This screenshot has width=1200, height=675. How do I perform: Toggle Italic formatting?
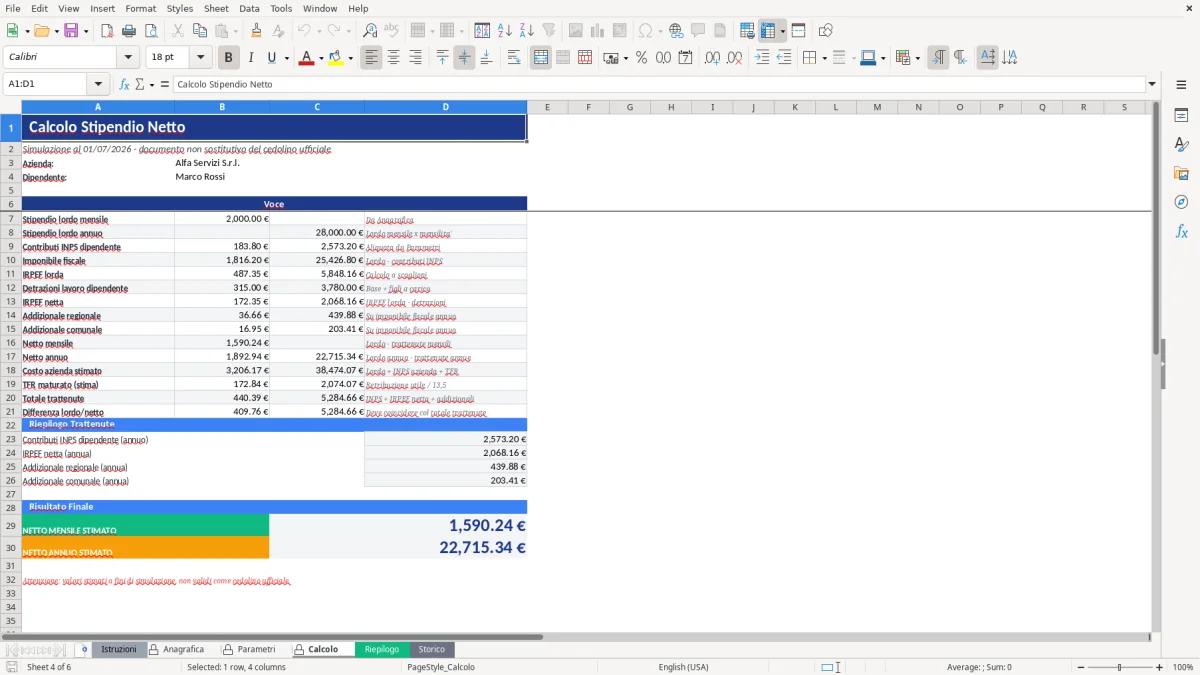click(x=250, y=58)
